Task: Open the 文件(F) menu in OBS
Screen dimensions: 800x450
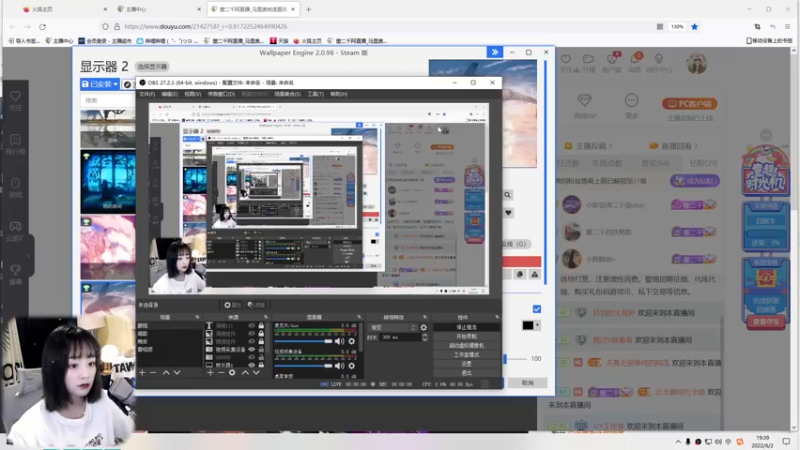Action: 147,94
